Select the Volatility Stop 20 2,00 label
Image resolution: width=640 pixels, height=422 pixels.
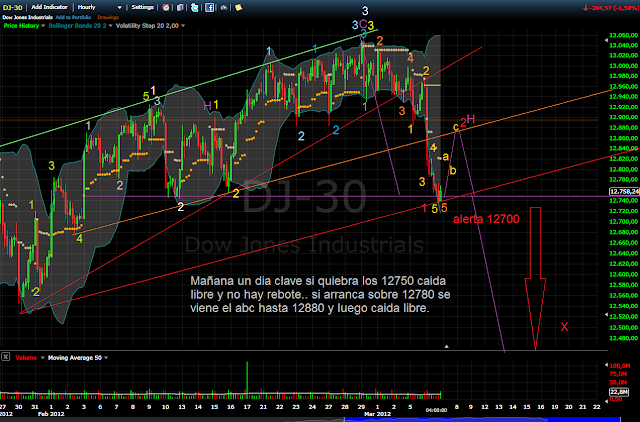tap(147, 26)
